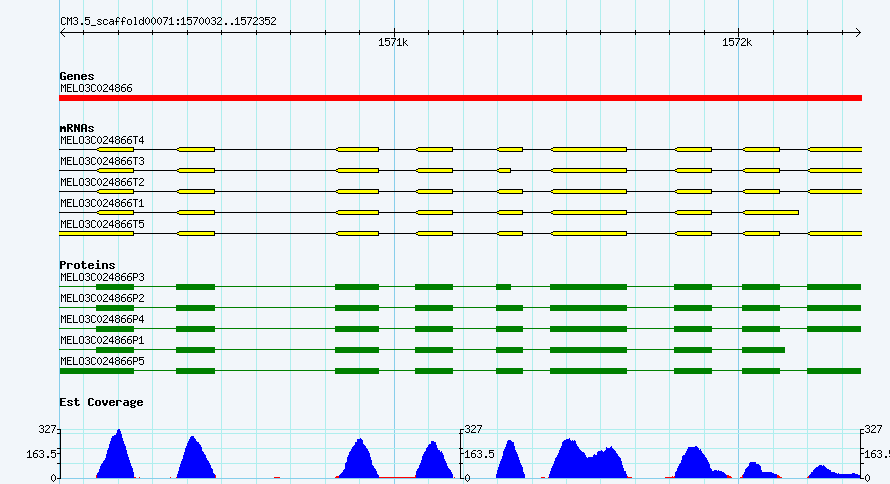Select the mRNAs track title
The image size is (890, 484).
(x=77, y=128)
